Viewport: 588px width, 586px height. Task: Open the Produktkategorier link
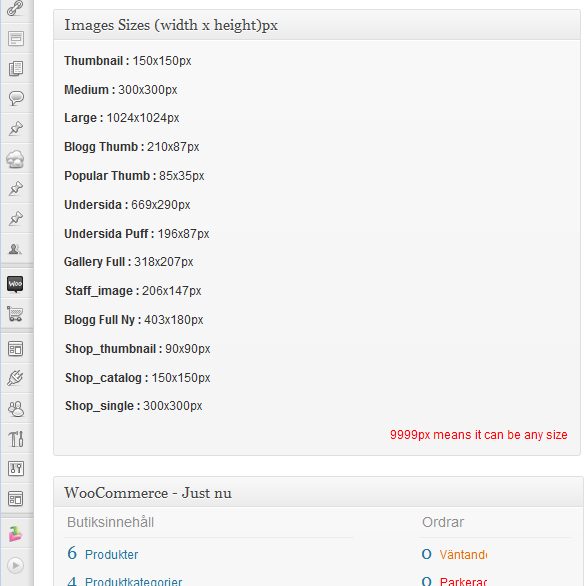pos(134,582)
